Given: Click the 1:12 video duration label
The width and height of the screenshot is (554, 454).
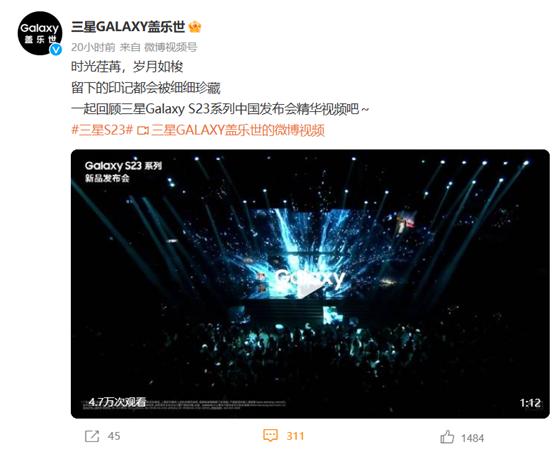Looking at the screenshot, I should click(530, 403).
